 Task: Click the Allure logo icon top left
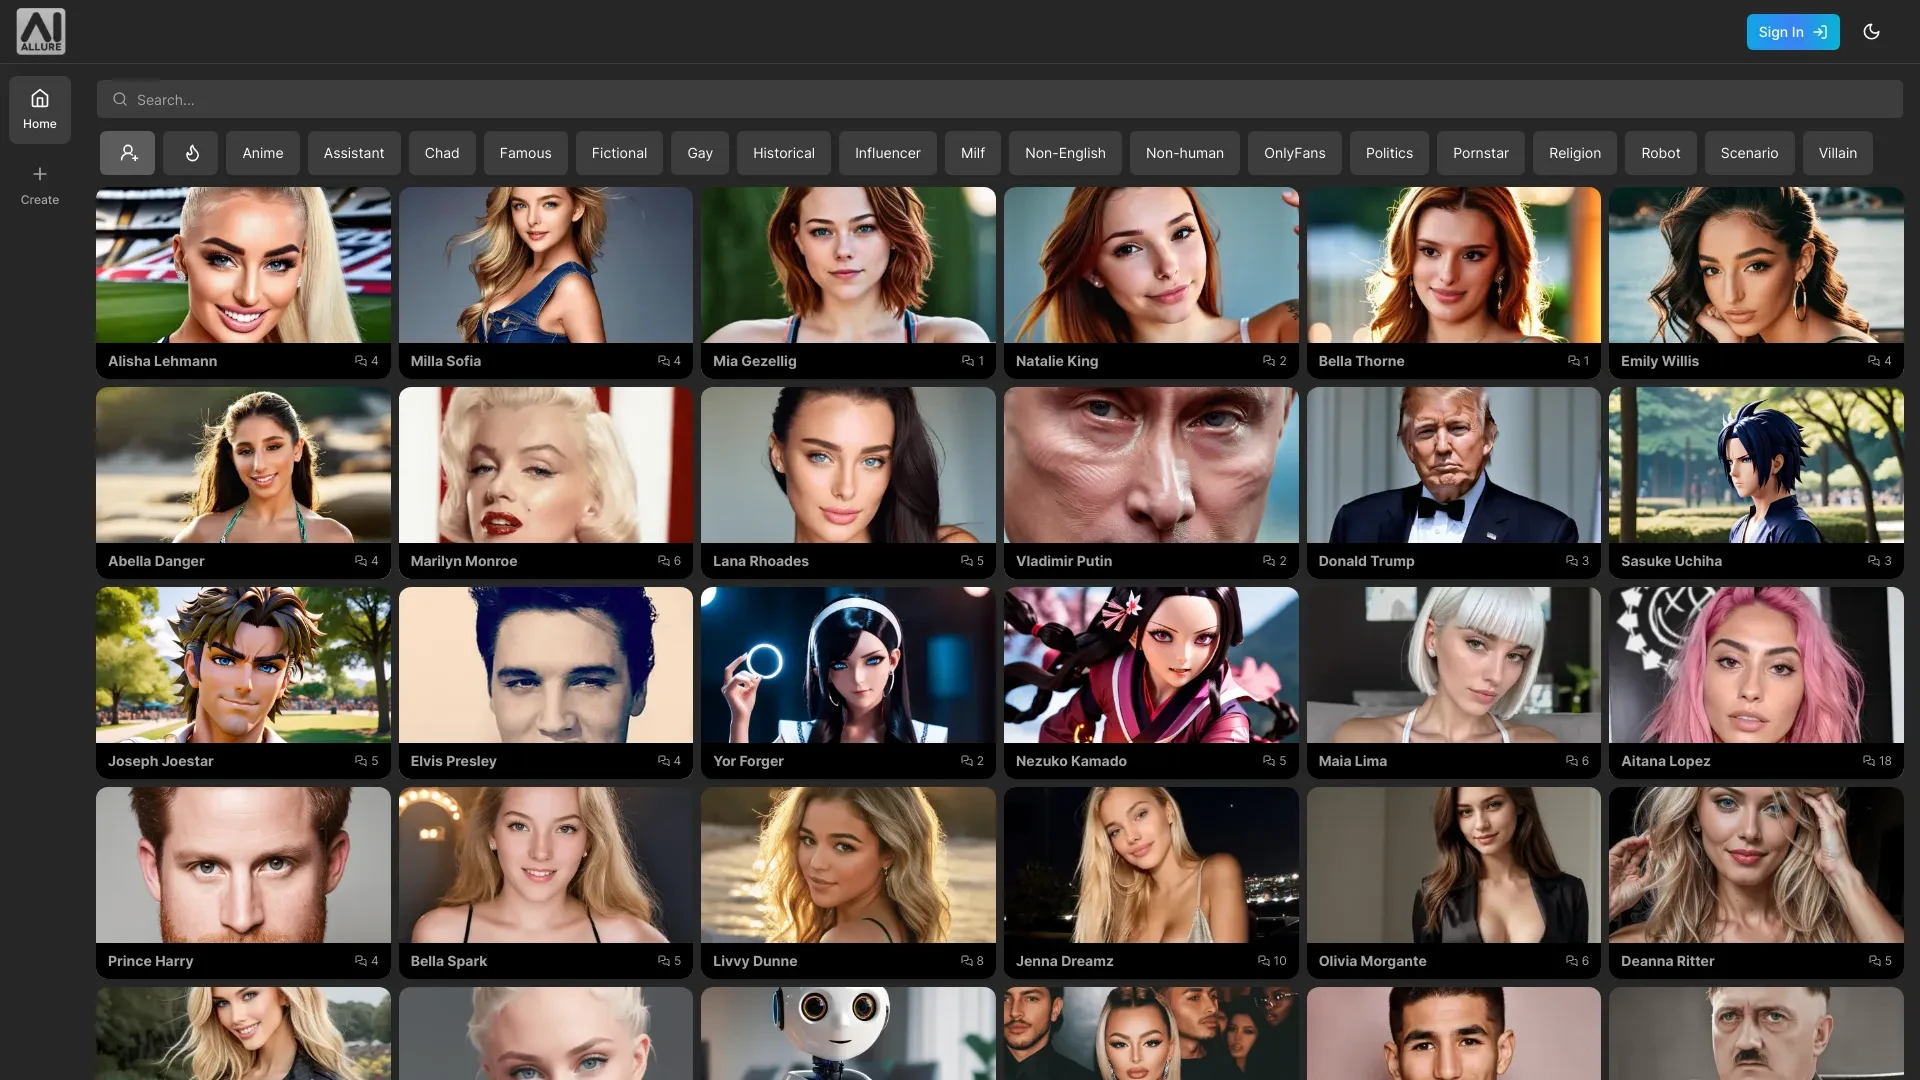[40, 30]
